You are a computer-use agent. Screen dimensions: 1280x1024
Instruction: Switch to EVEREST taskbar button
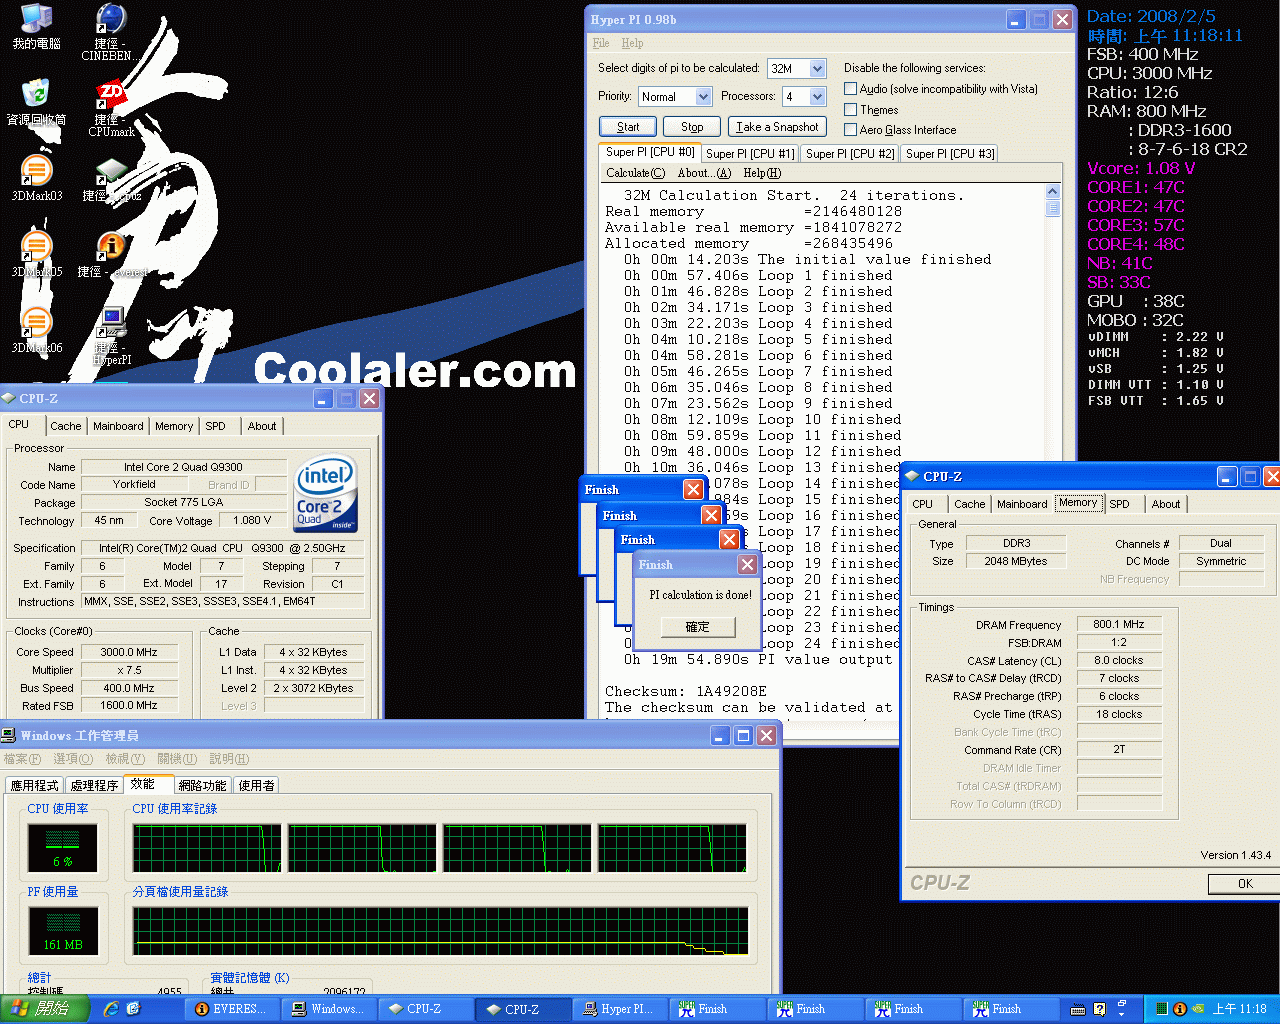tap(231, 1009)
